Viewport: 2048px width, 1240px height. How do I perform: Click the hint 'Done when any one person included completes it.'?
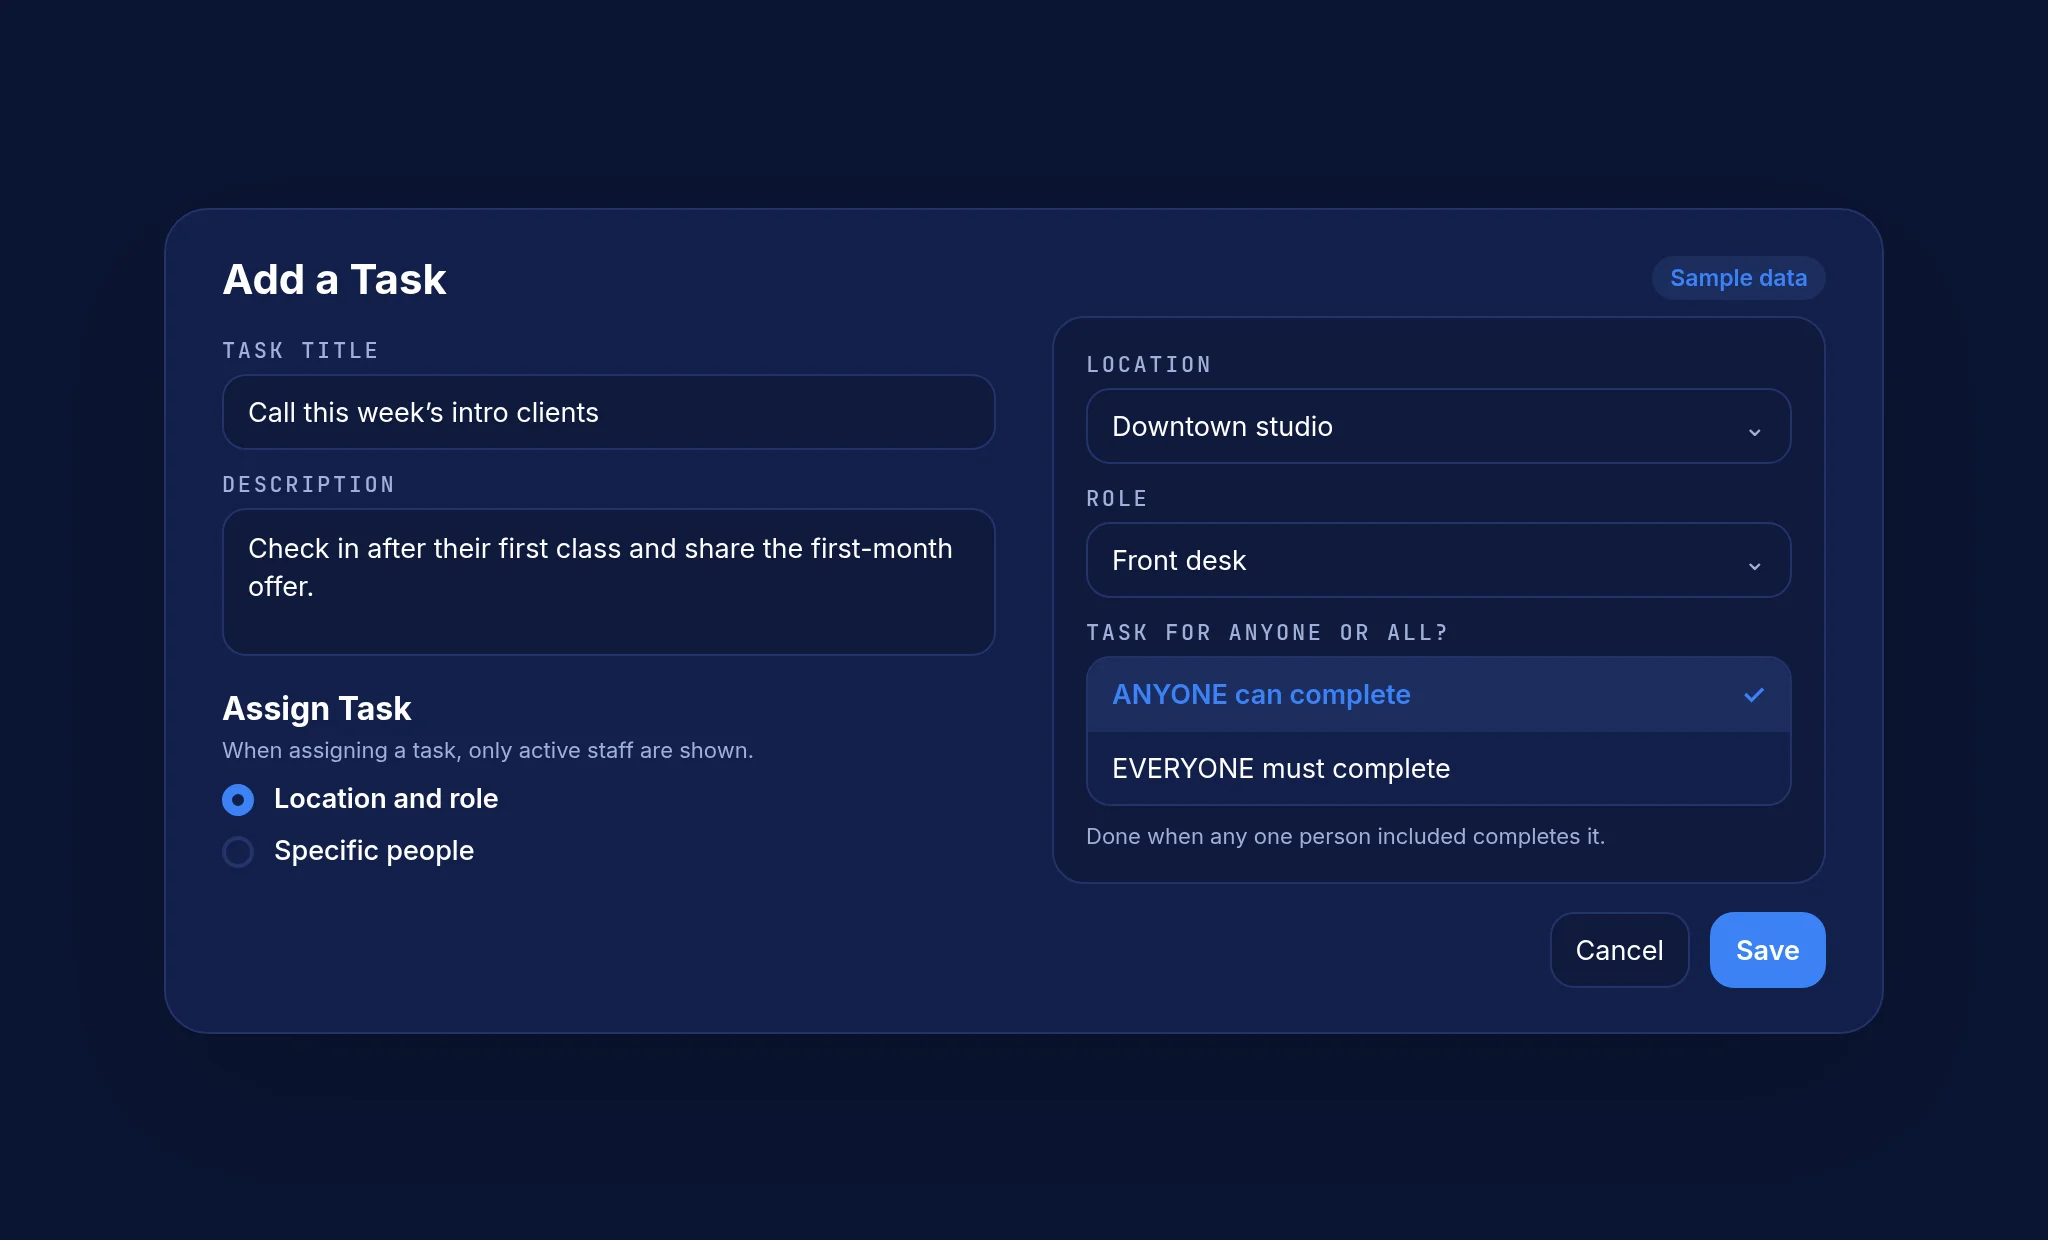(1345, 836)
